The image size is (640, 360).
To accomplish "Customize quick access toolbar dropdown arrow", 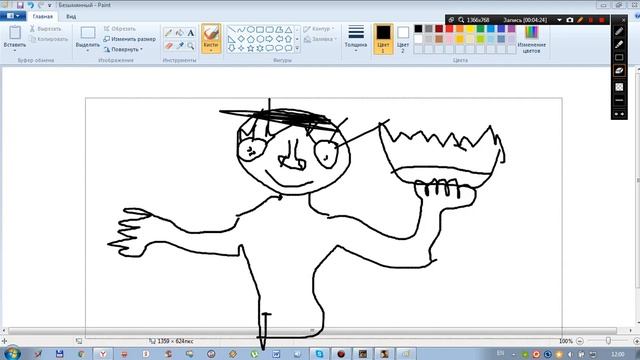I will [49, 5].
